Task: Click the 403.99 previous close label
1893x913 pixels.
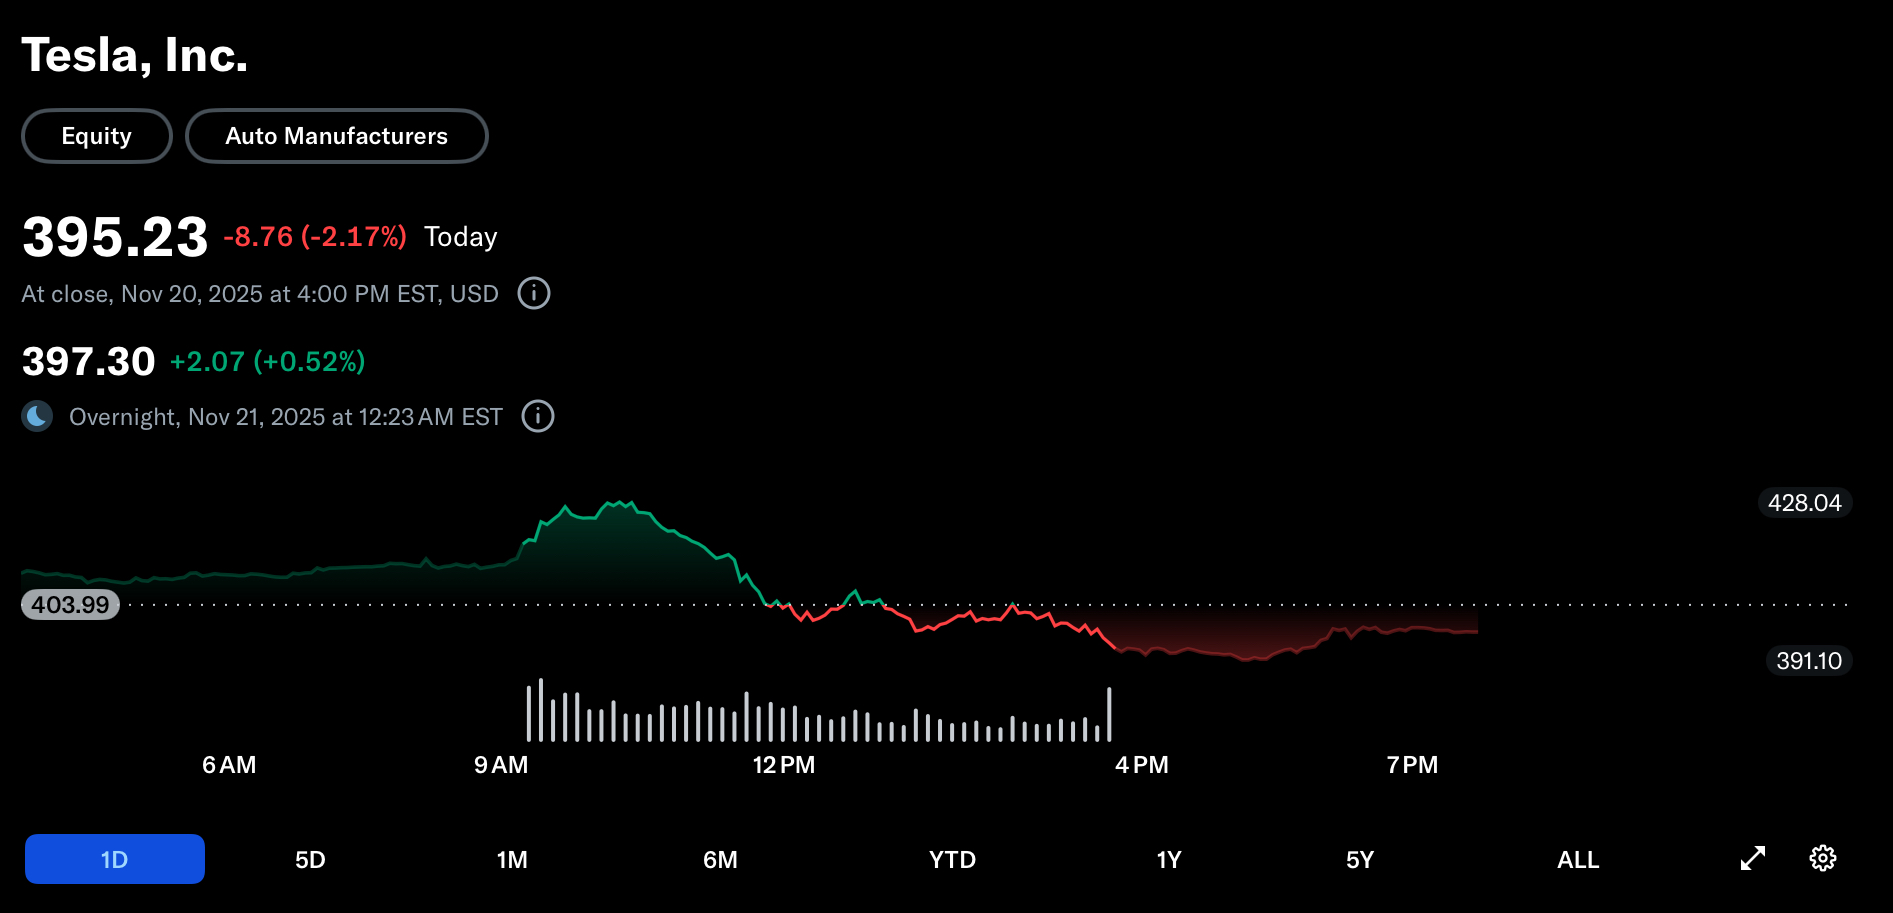Action: pos(70,605)
